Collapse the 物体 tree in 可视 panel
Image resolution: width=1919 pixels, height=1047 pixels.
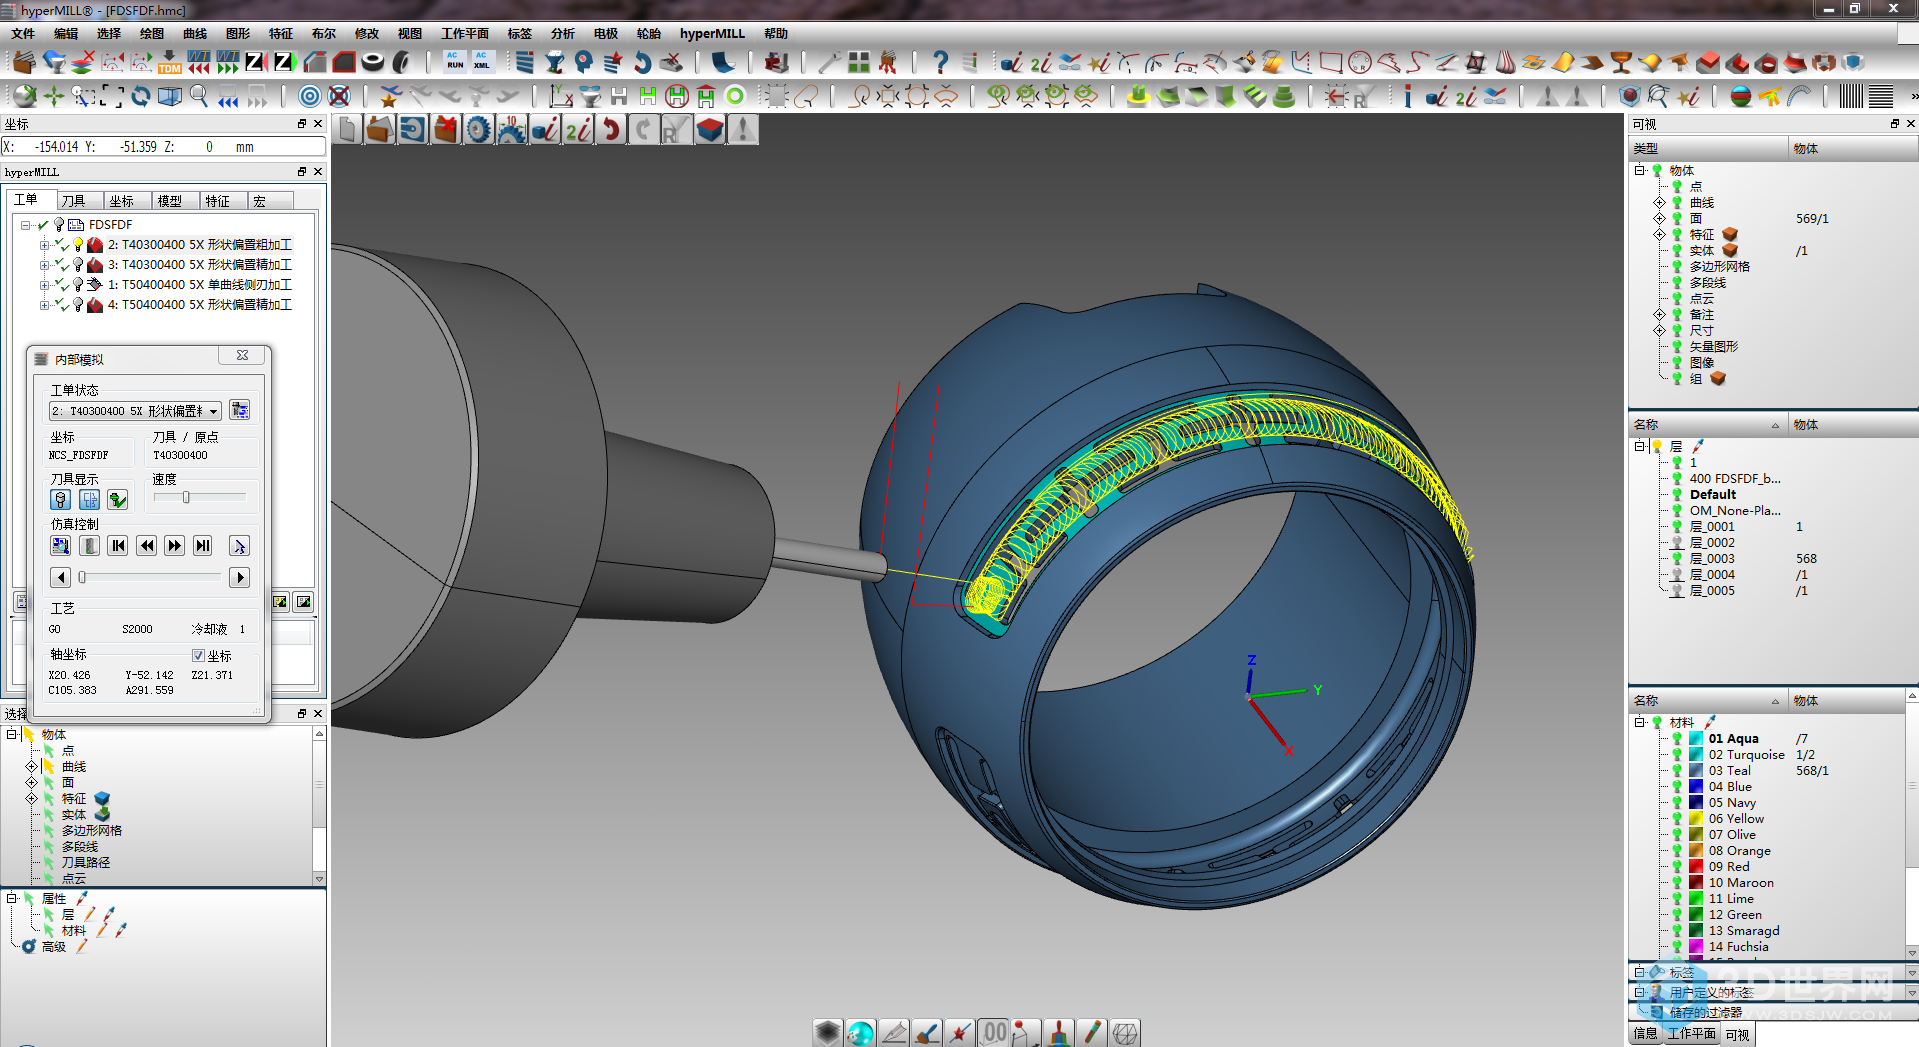pyautogui.click(x=1640, y=170)
